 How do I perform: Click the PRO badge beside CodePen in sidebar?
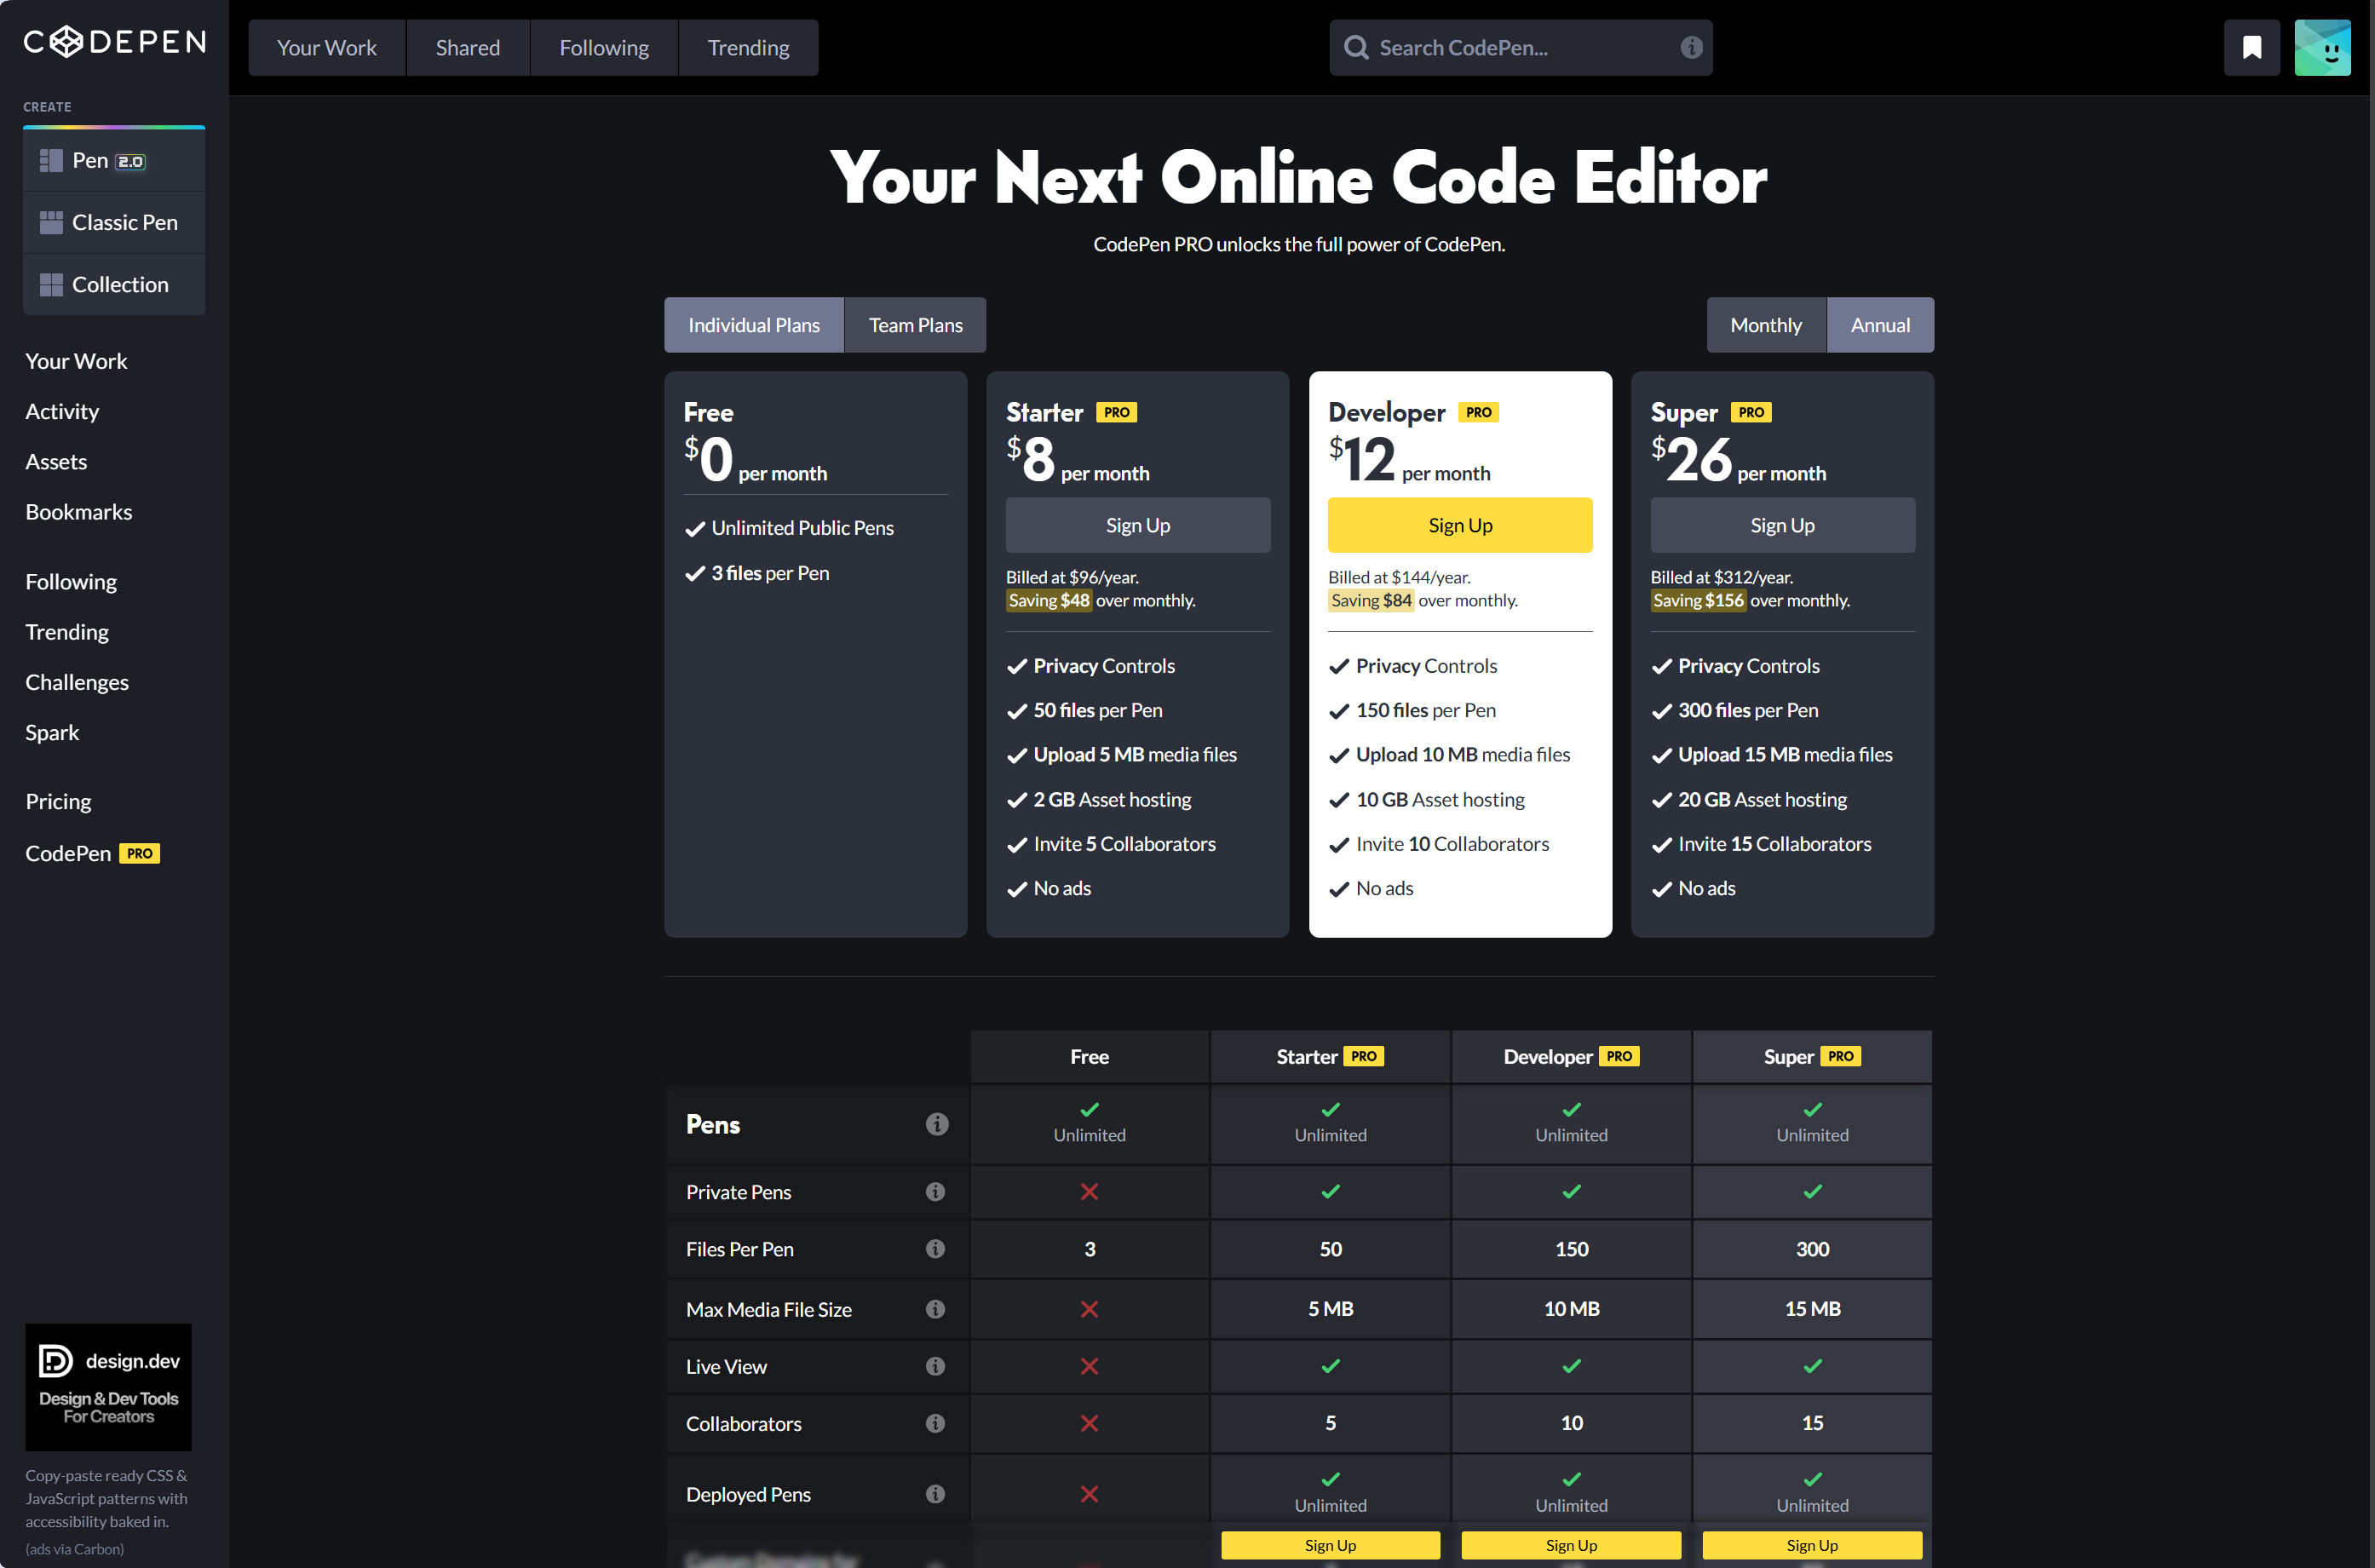140,853
